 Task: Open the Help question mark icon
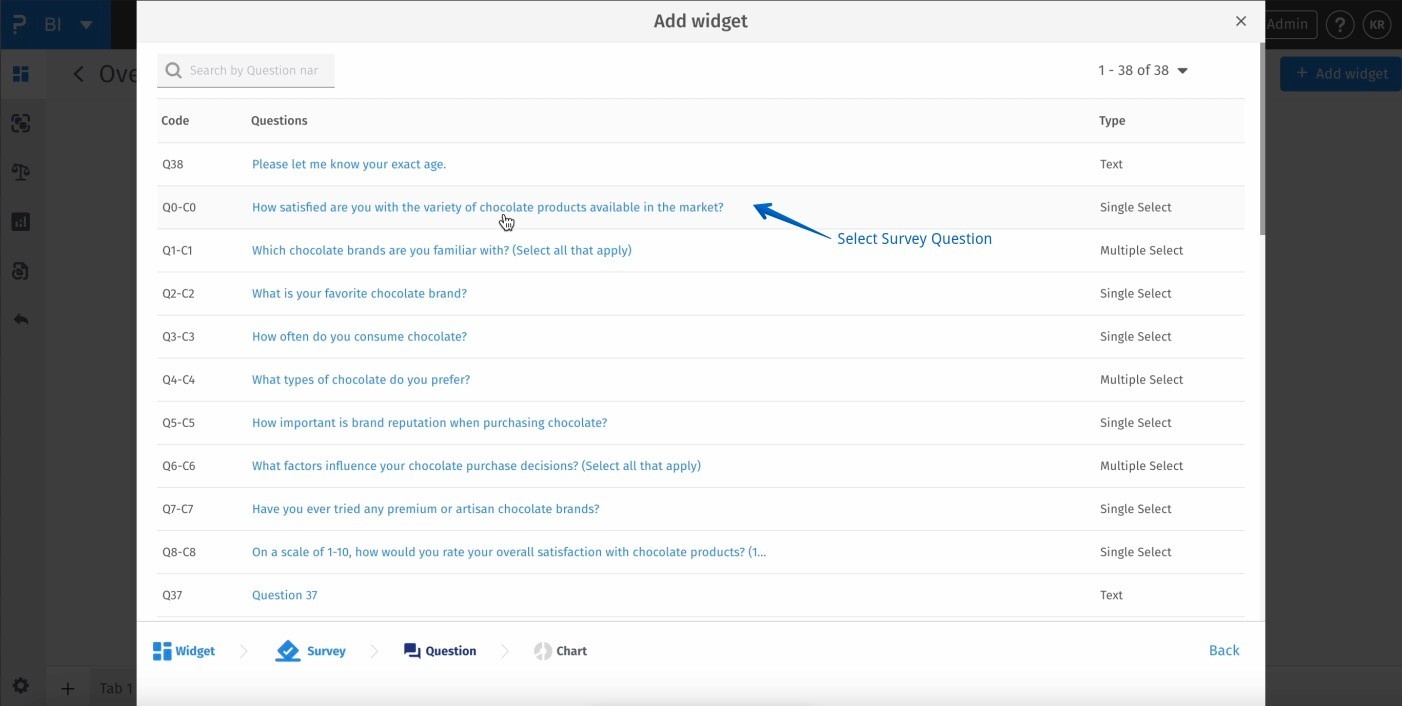tap(1340, 24)
